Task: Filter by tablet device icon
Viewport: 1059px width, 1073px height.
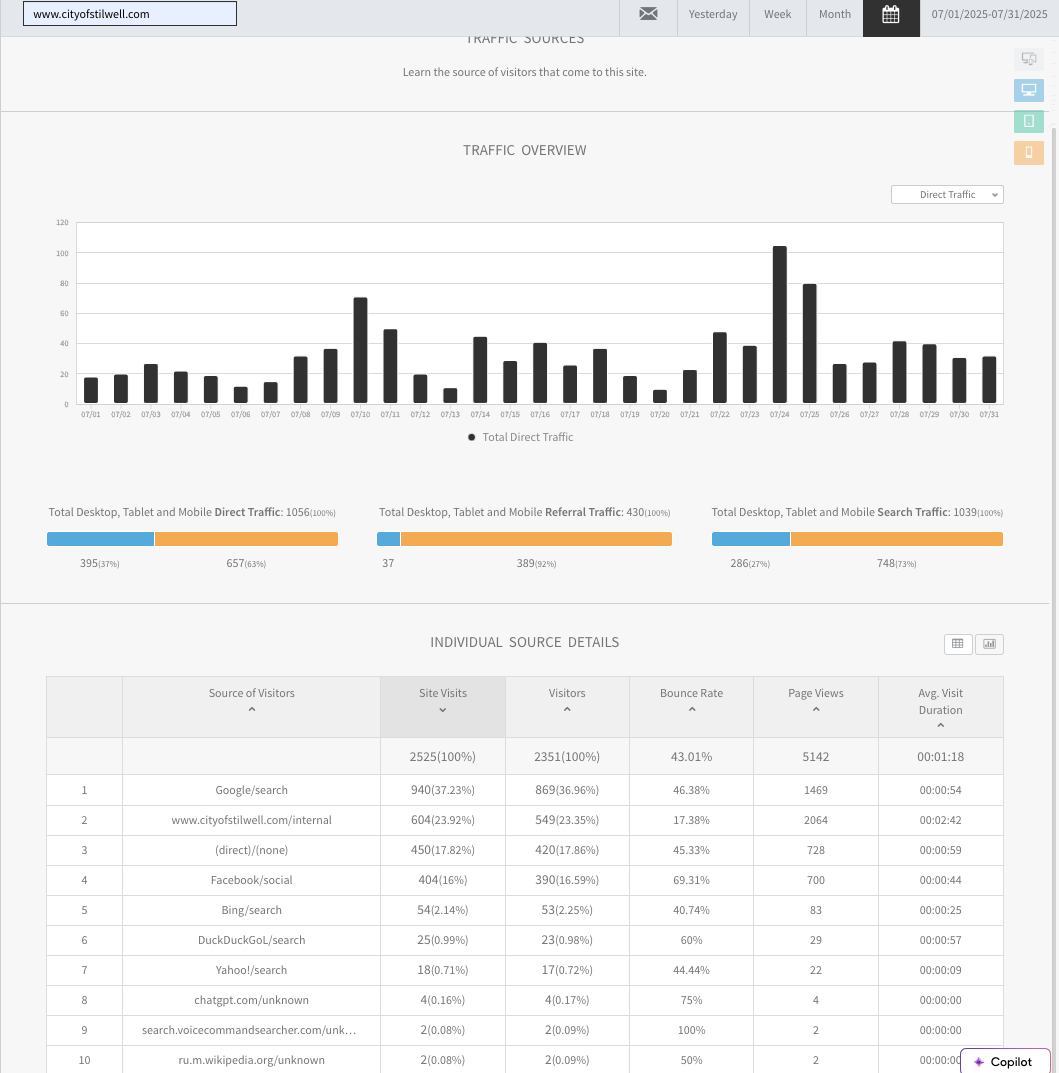Action: pos(1028,121)
